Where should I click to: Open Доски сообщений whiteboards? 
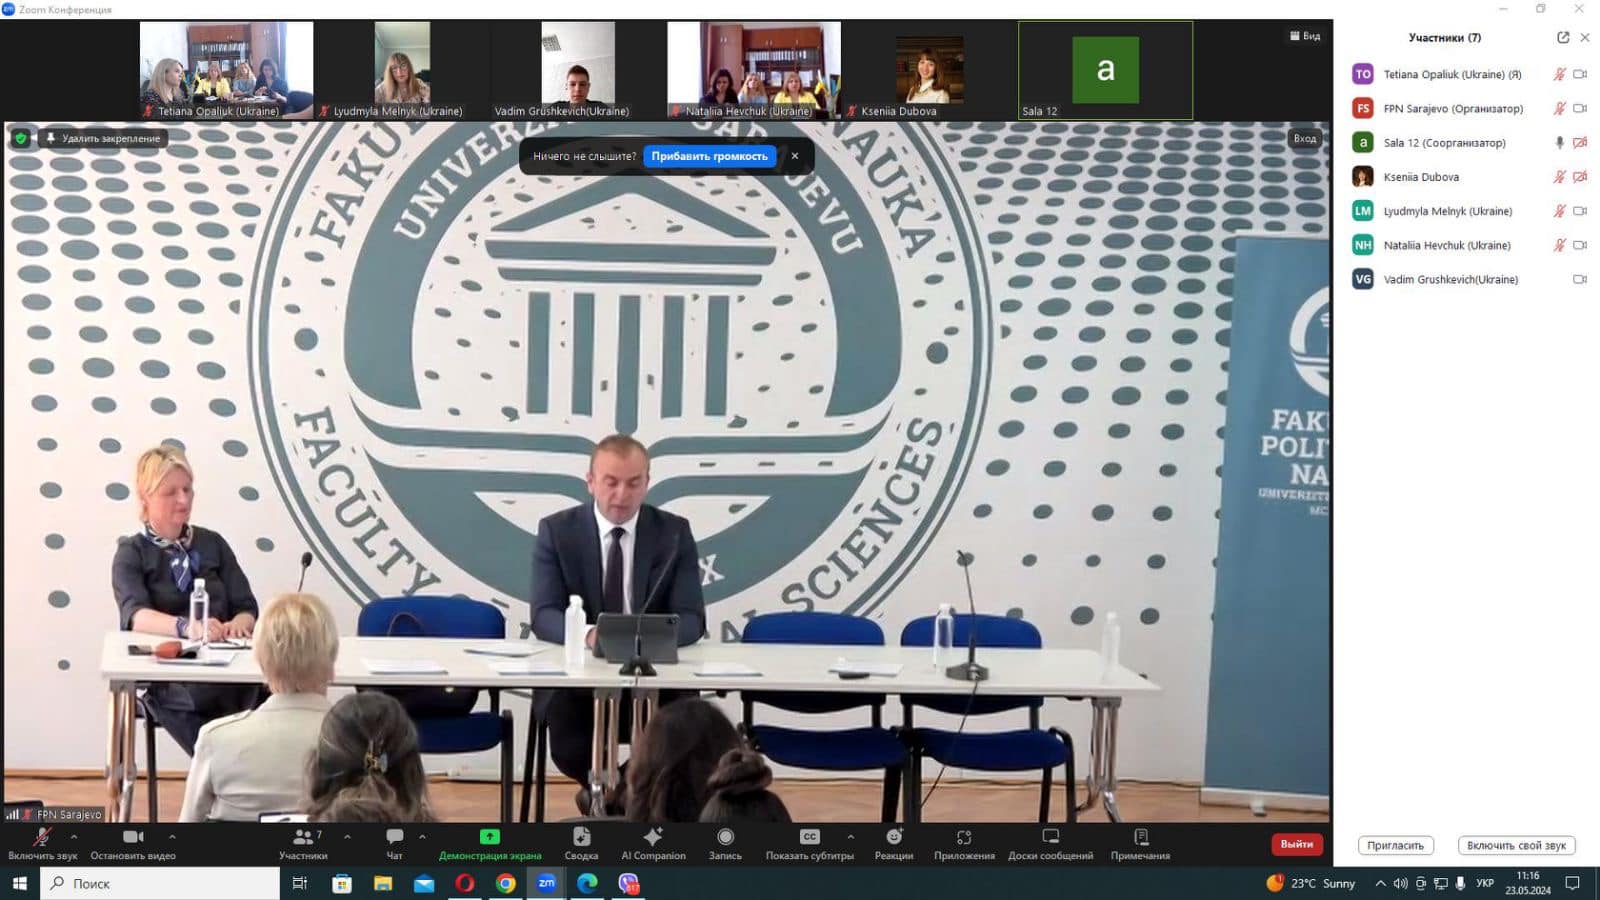(x=1050, y=844)
